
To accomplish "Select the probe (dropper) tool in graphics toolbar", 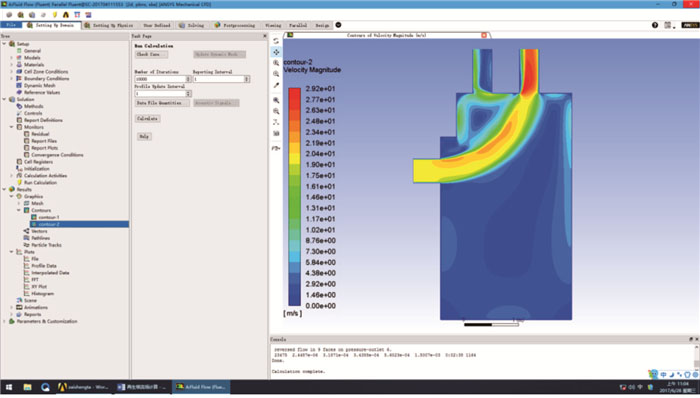I will 276,85.
